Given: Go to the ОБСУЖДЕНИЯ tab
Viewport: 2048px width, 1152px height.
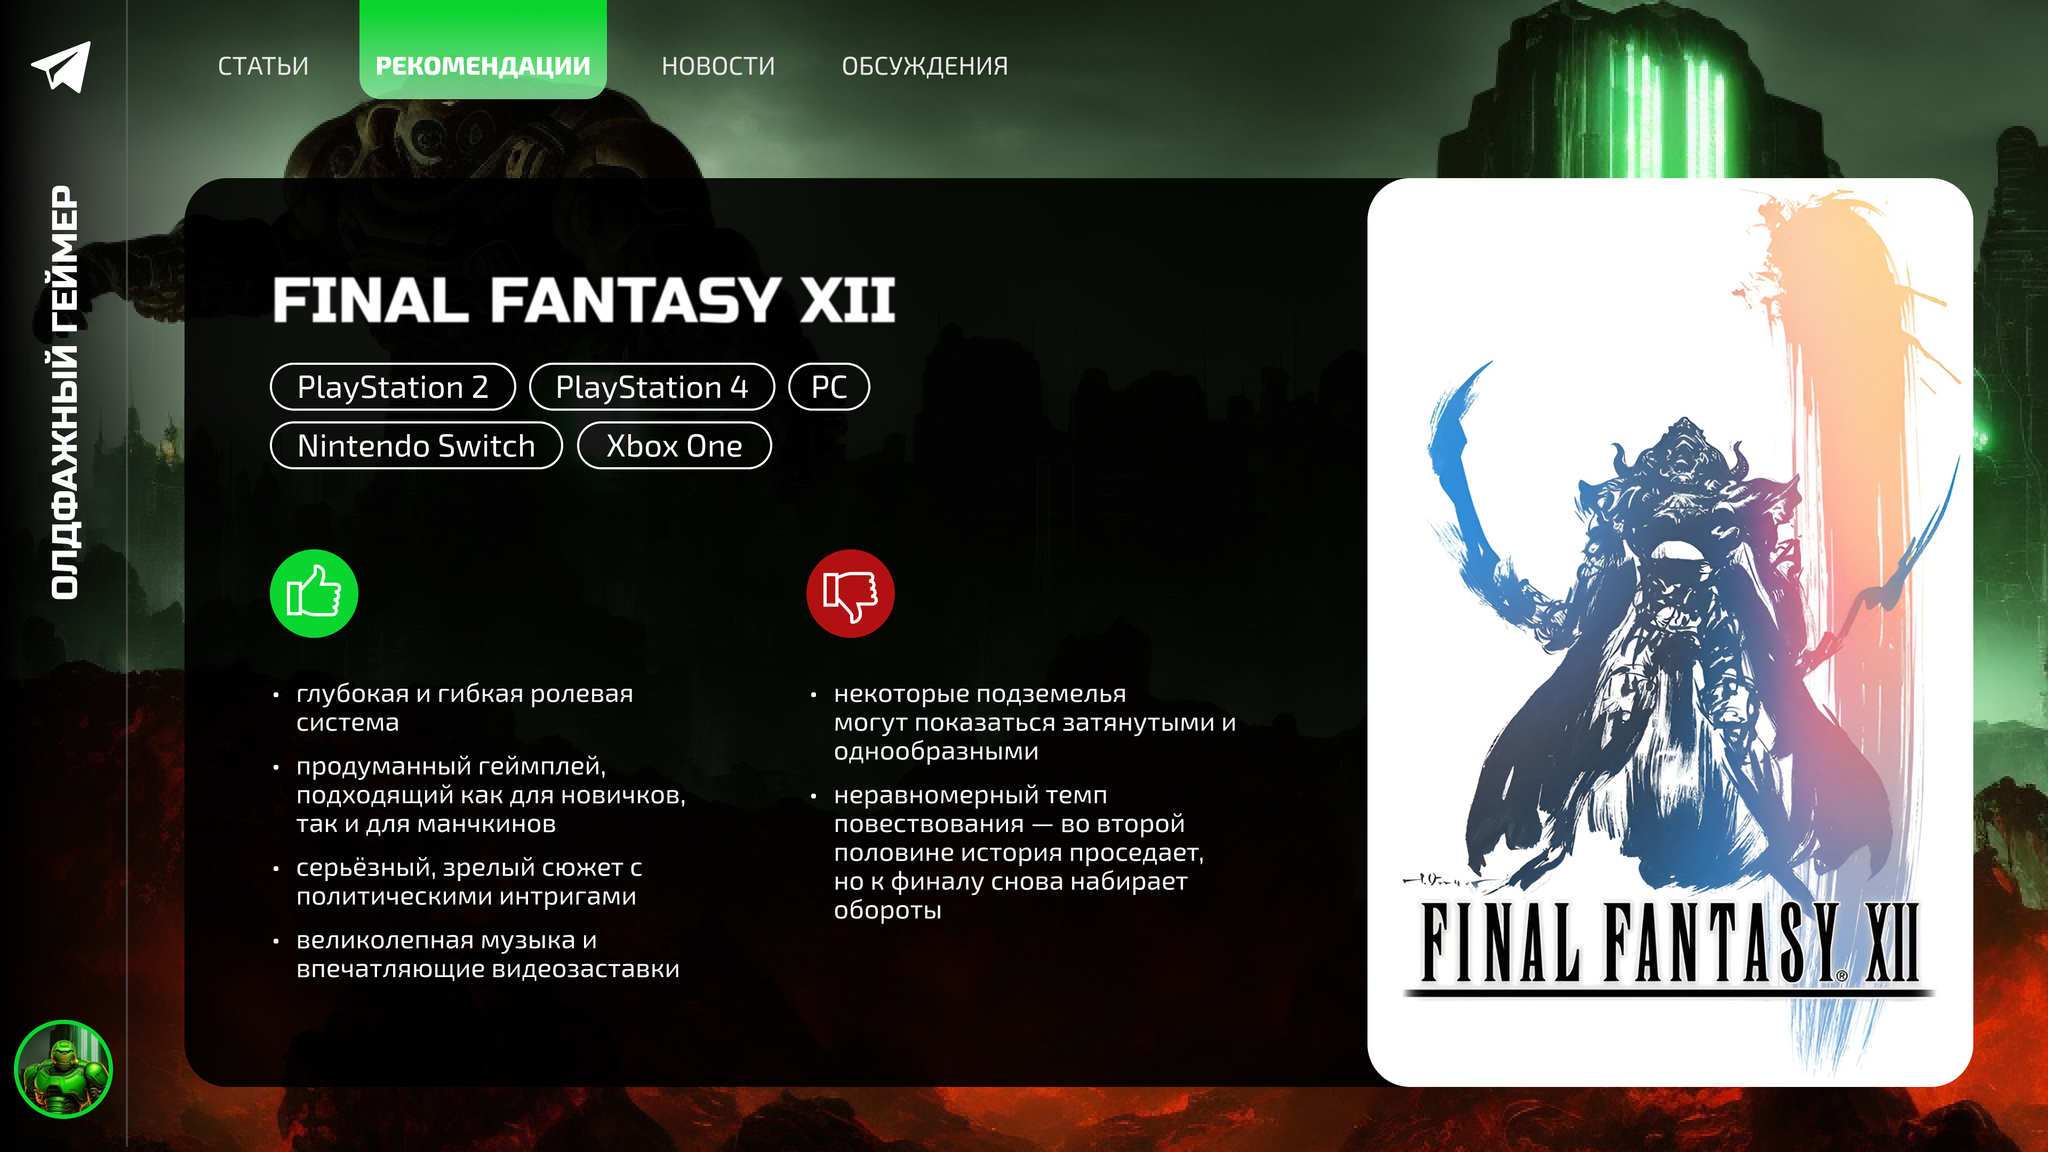Looking at the screenshot, I should [x=925, y=66].
